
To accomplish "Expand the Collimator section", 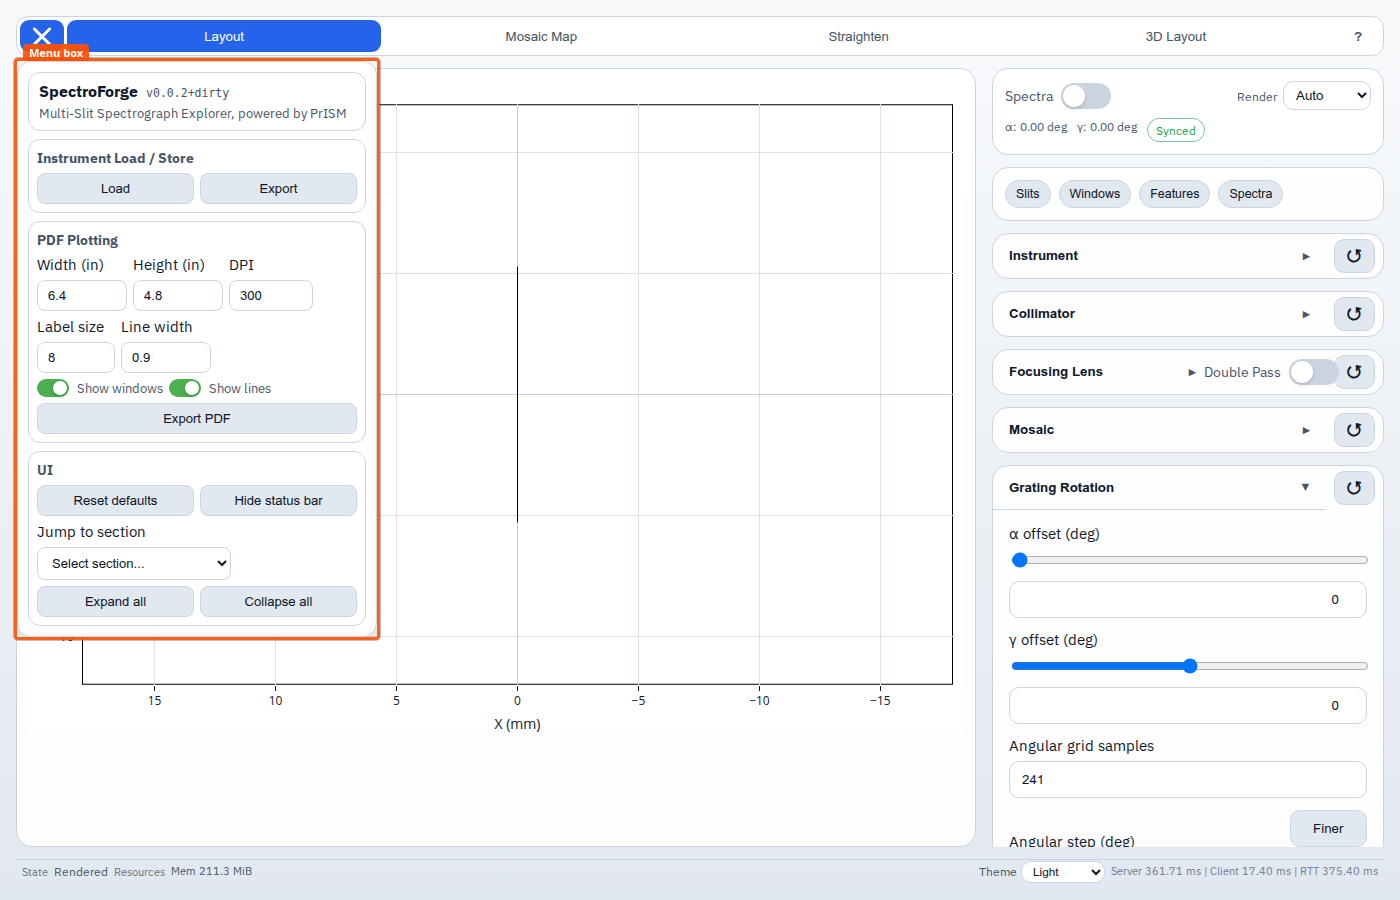I will [1160, 314].
